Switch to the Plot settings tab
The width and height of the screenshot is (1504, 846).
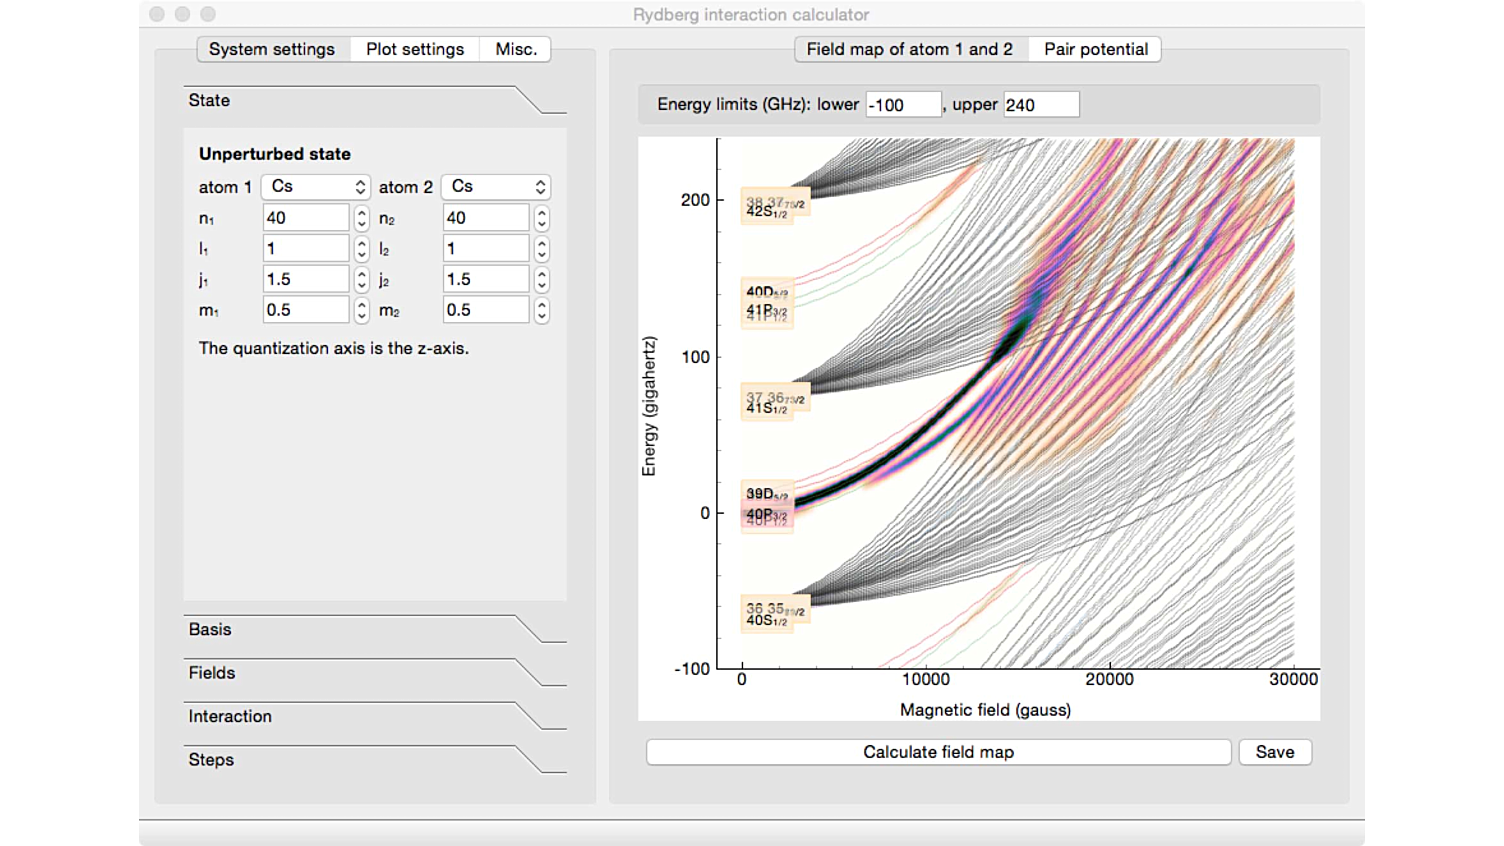[414, 49]
